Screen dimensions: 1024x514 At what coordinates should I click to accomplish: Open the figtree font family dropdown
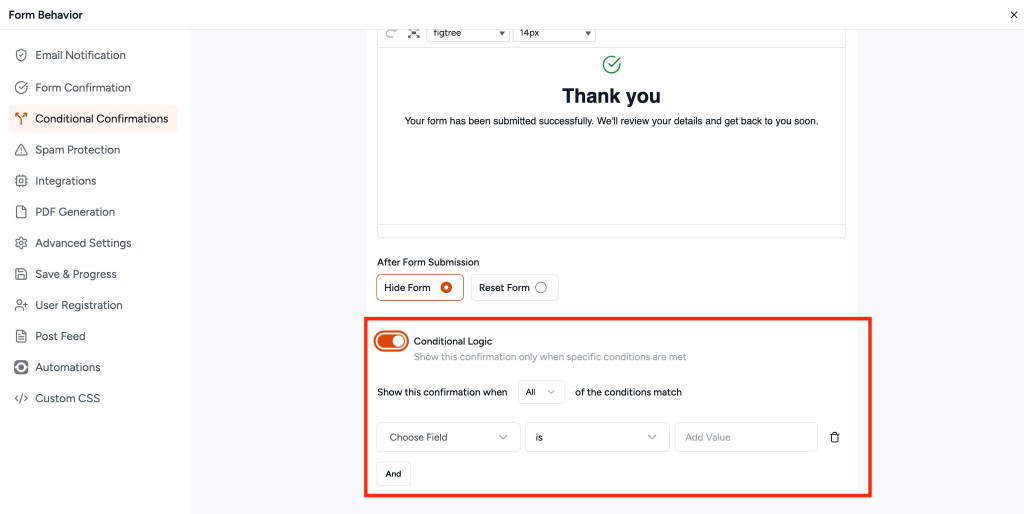[x=468, y=33]
